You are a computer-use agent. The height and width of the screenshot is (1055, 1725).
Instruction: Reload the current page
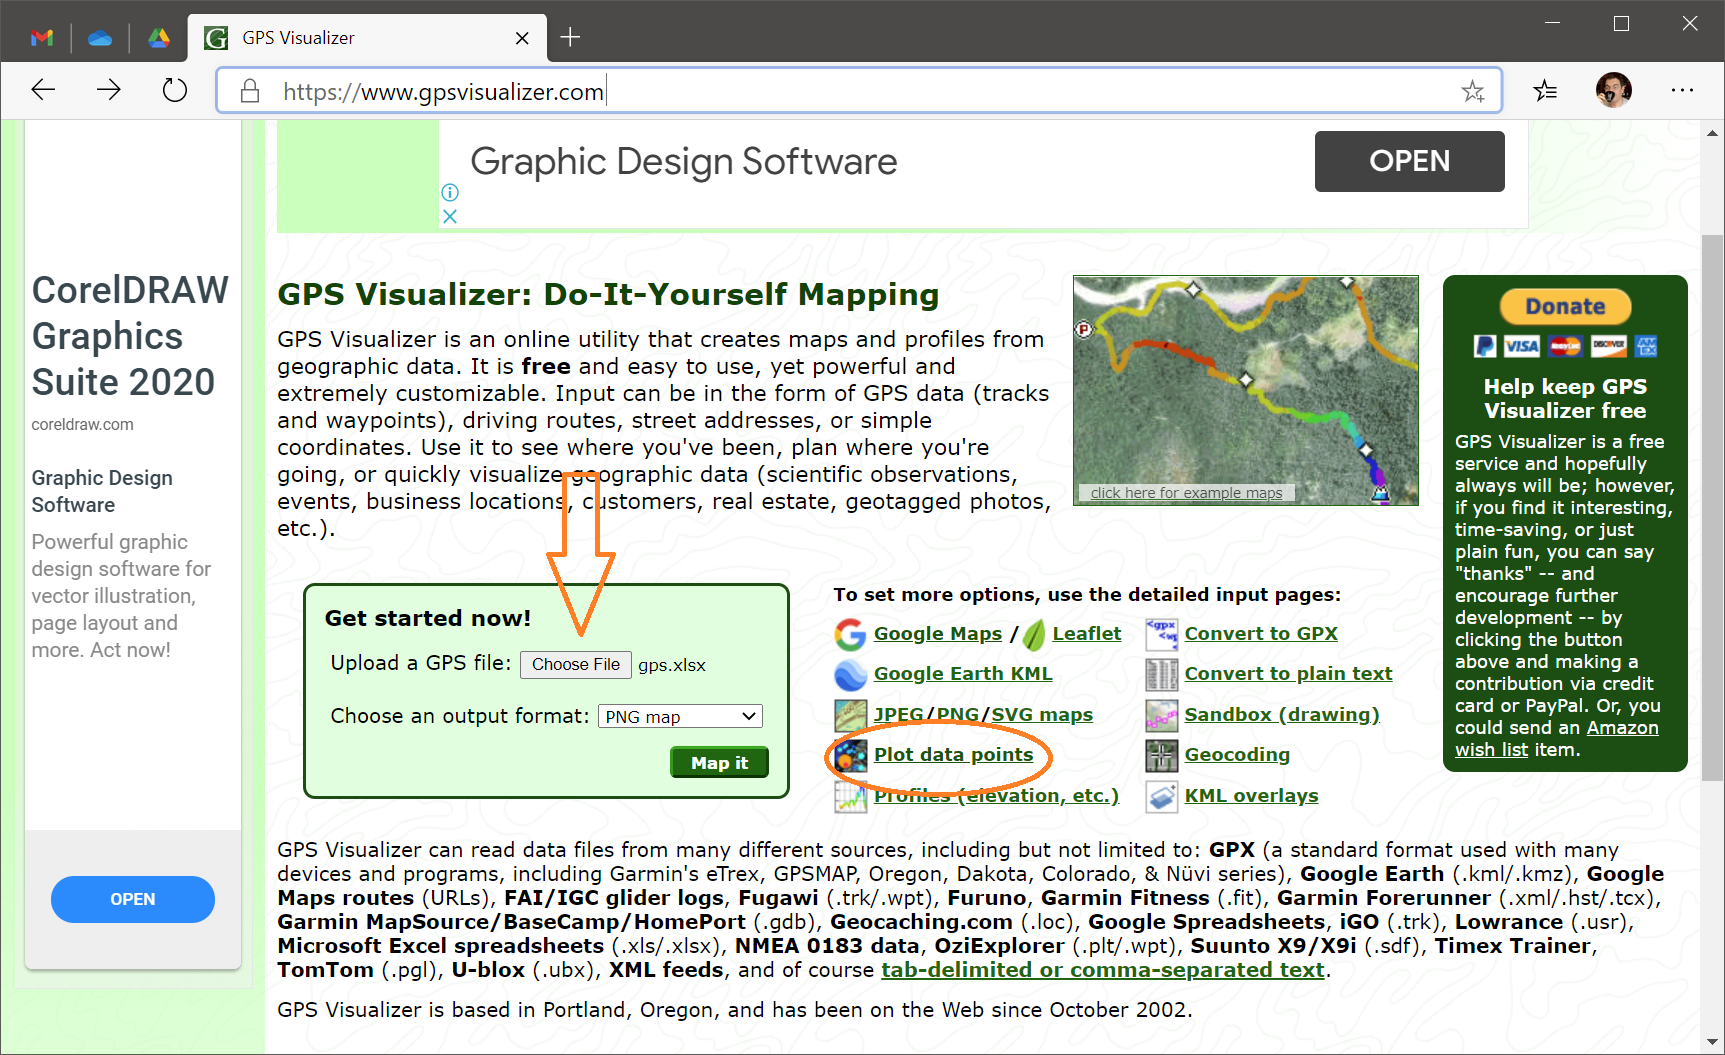coord(175,91)
